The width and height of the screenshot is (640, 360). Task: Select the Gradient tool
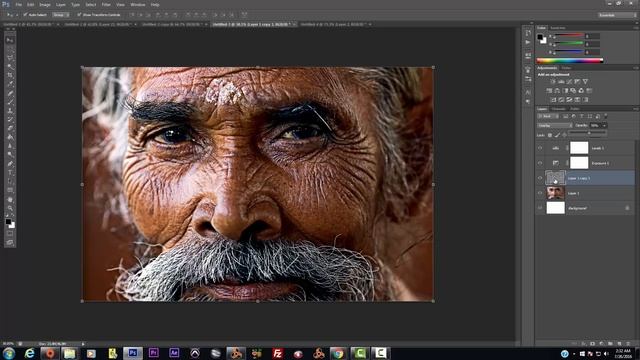(10, 137)
